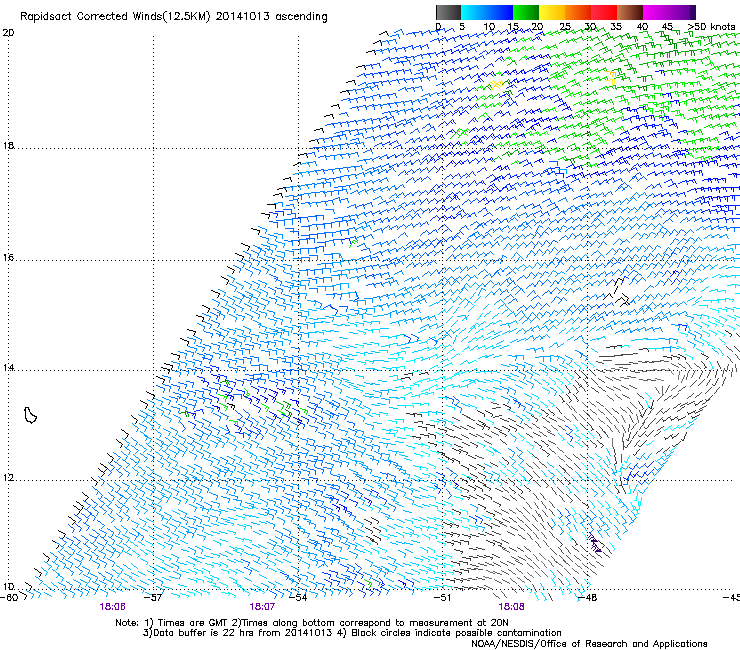The width and height of the screenshot is (740, 650).
Task: Click the purple time label '18:06'
Action: point(112,607)
